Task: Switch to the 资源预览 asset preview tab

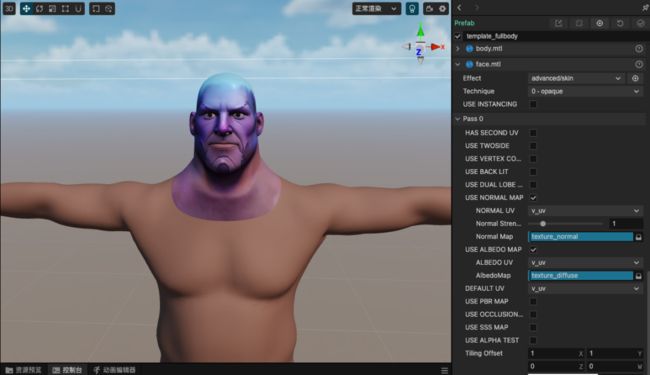Action: [24, 370]
